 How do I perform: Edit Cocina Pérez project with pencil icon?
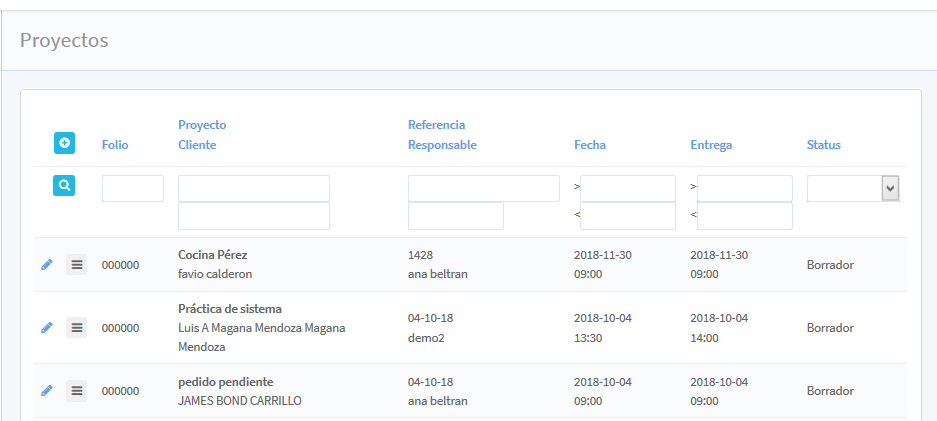pyautogui.click(x=46, y=265)
